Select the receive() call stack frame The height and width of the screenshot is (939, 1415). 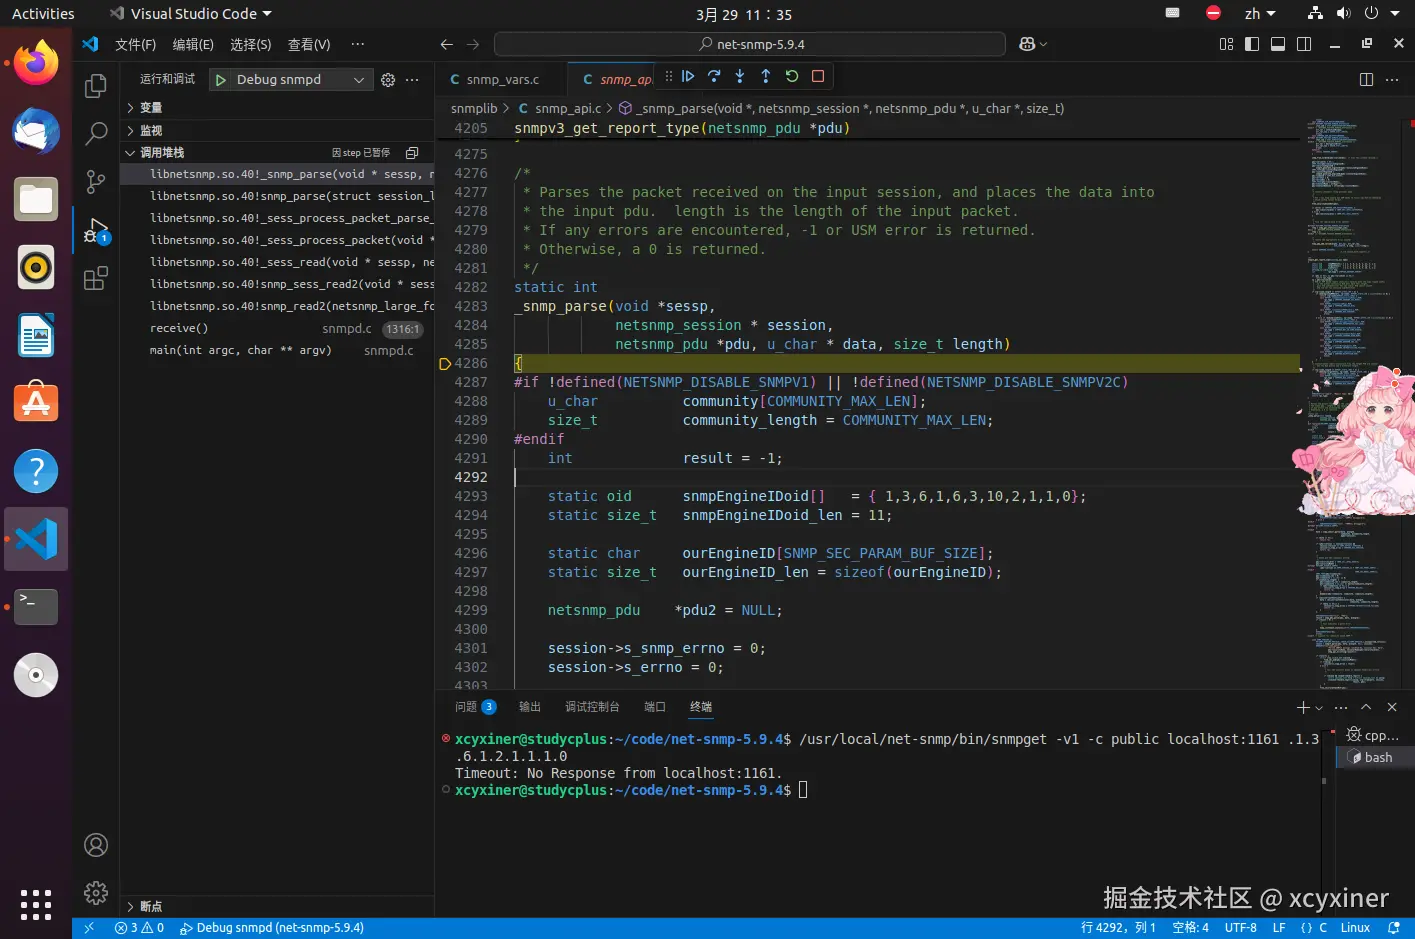pyautogui.click(x=179, y=329)
